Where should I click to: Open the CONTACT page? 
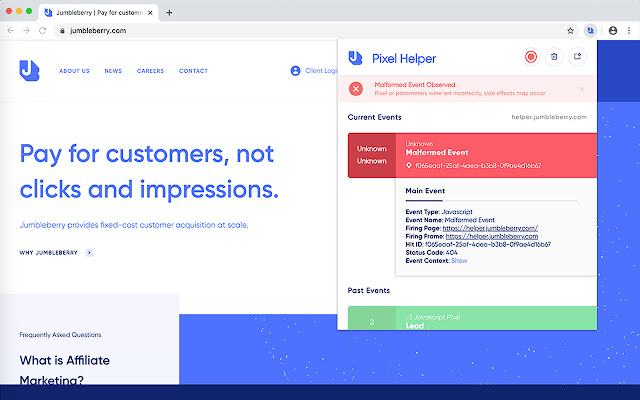click(x=193, y=71)
